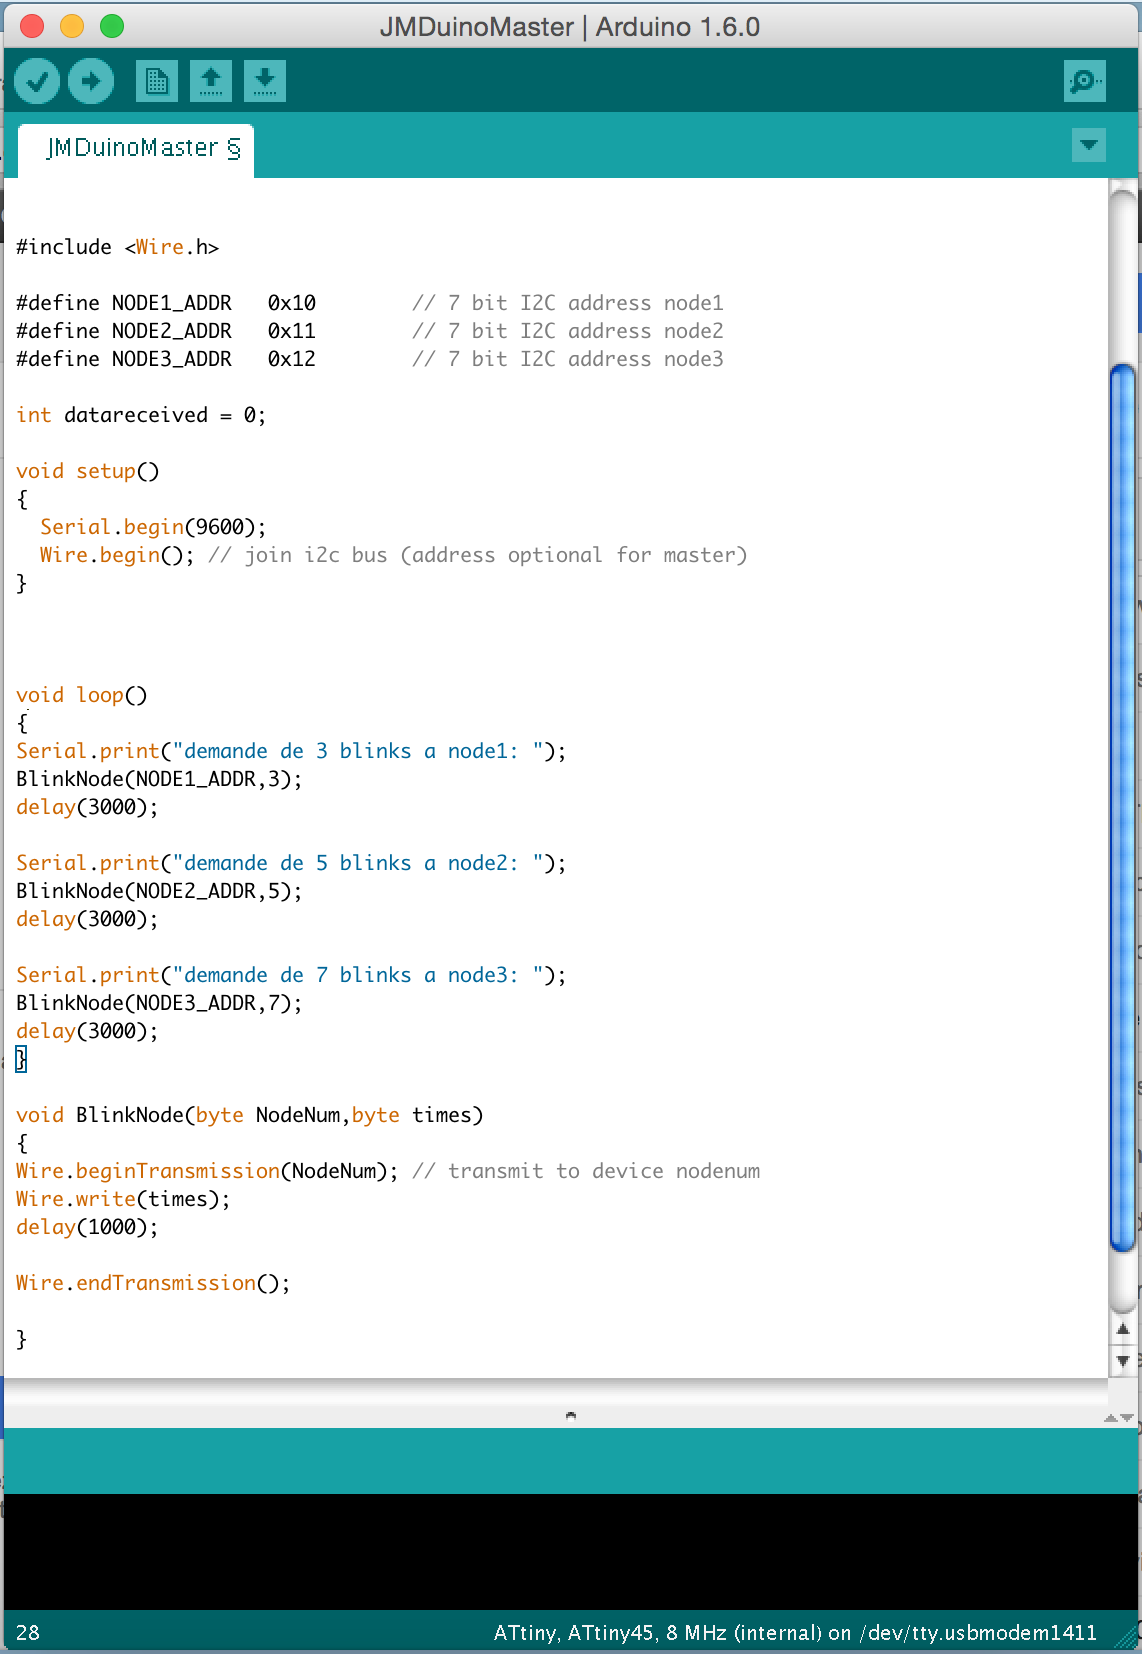Image resolution: width=1142 pixels, height=1654 pixels.
Task: Maximize window using the green button
Action: click(112, 26)
